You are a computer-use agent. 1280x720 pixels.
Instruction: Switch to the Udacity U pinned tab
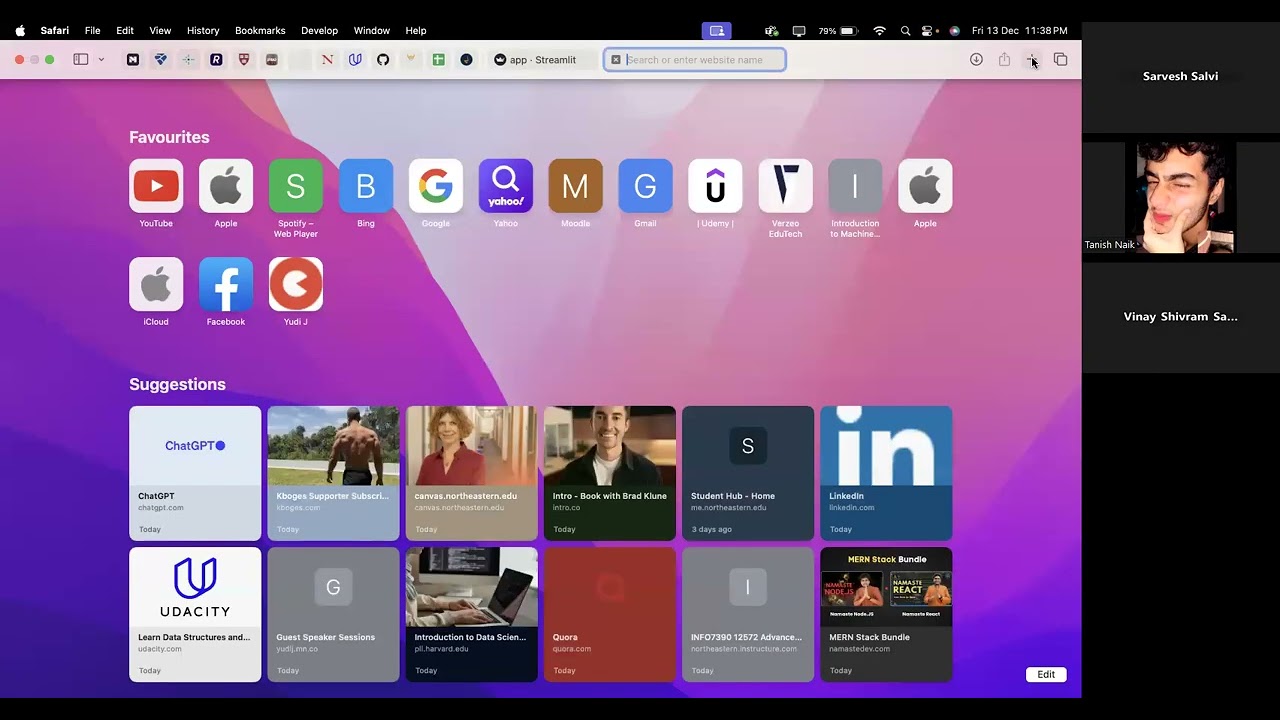coord(355,60)
